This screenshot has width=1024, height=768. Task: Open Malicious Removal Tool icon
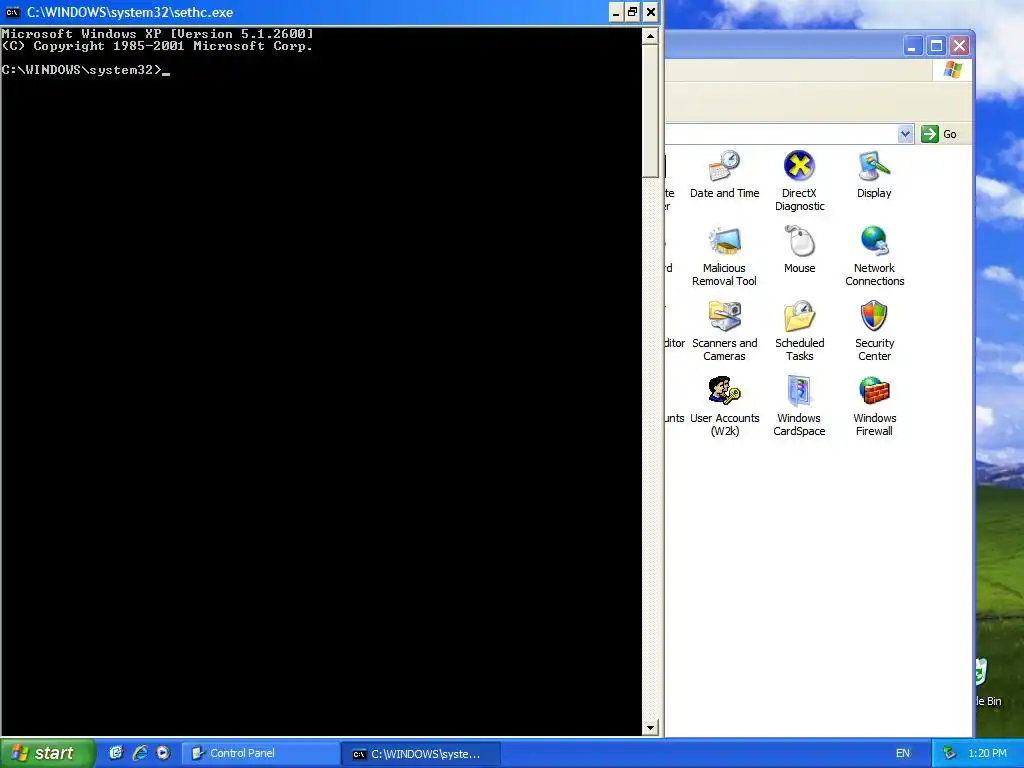pos(724,256)
